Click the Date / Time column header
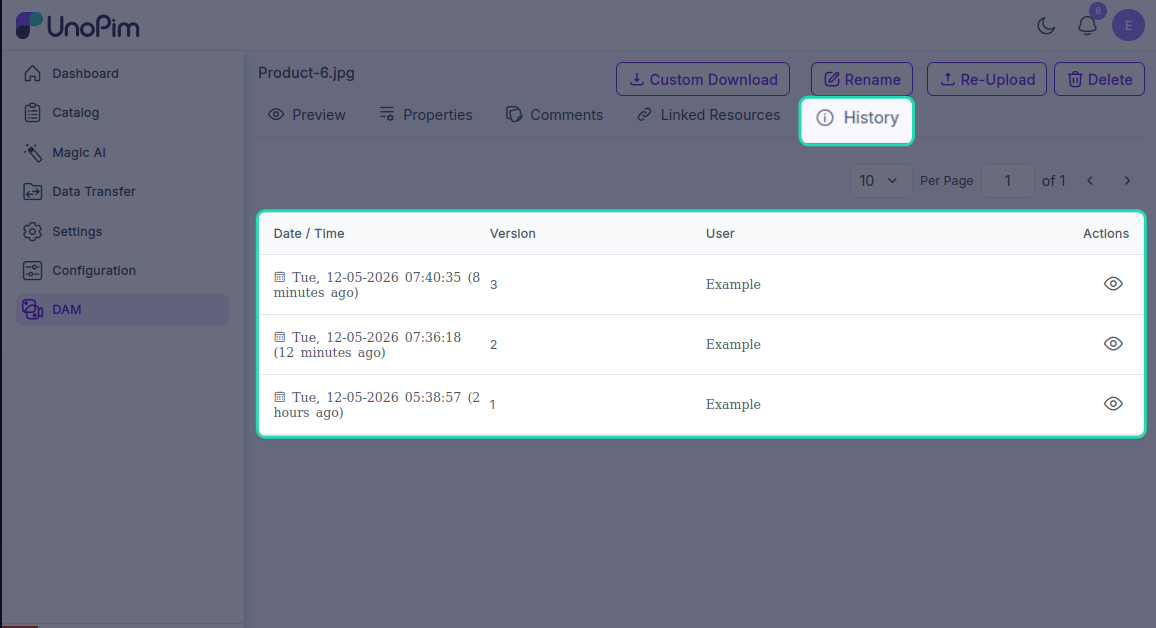Viewport: 1156px width, 628px height. coord(309,234)
